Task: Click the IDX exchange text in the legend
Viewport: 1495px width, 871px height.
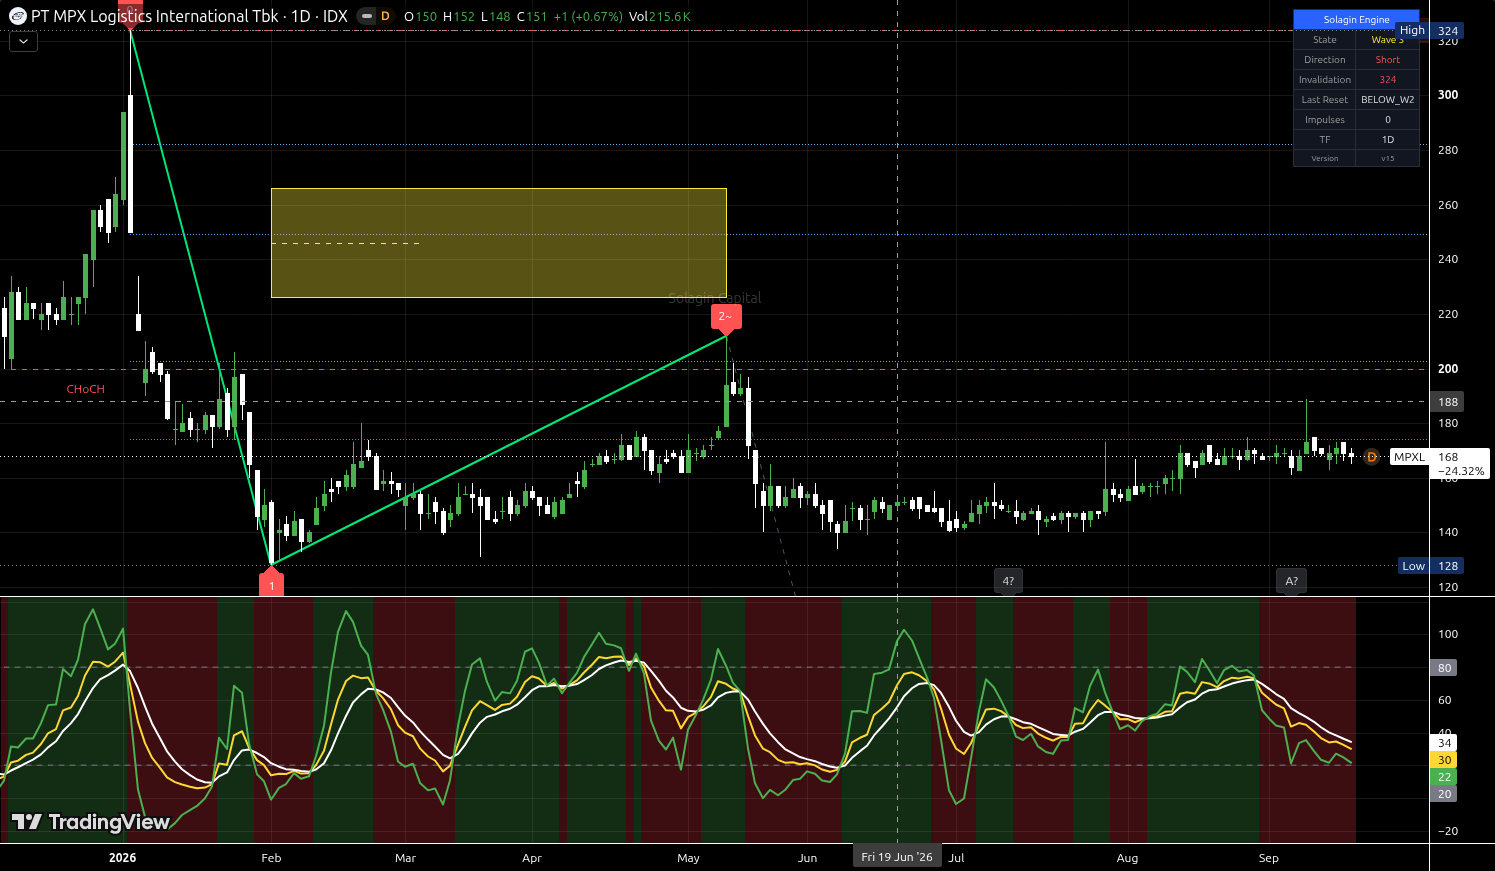Action: (x=335, y=16)
